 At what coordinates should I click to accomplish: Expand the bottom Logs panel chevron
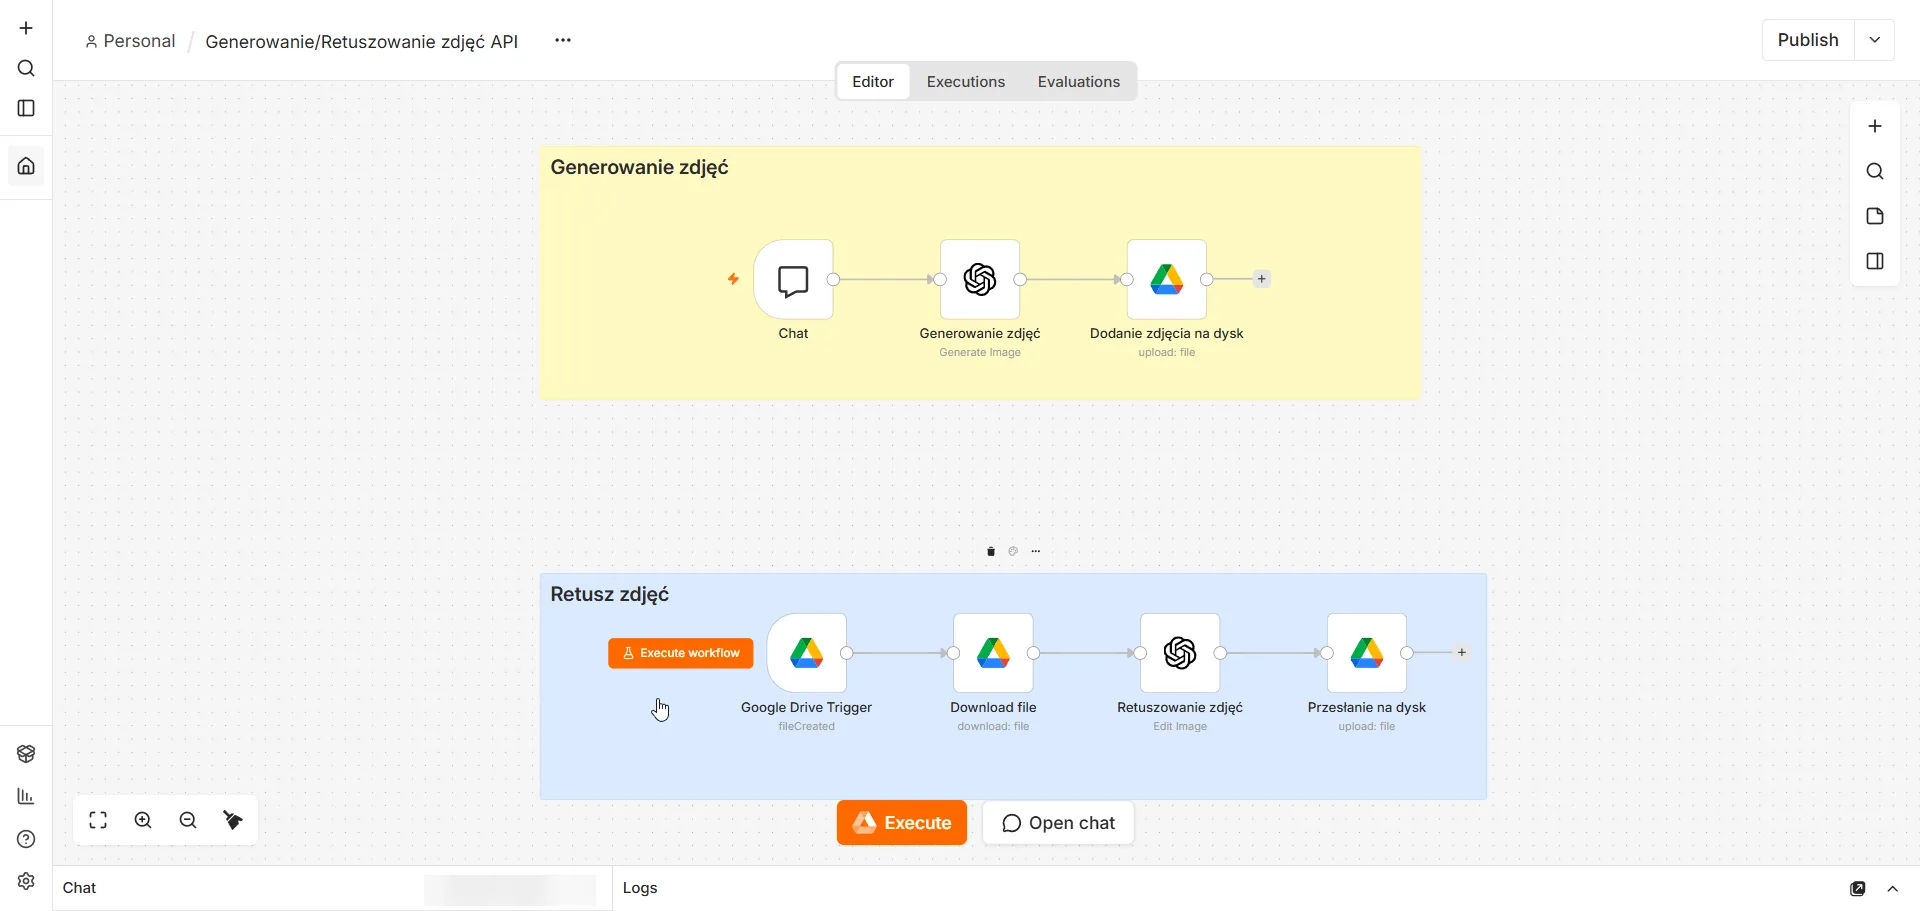[x=1893, y=889]
